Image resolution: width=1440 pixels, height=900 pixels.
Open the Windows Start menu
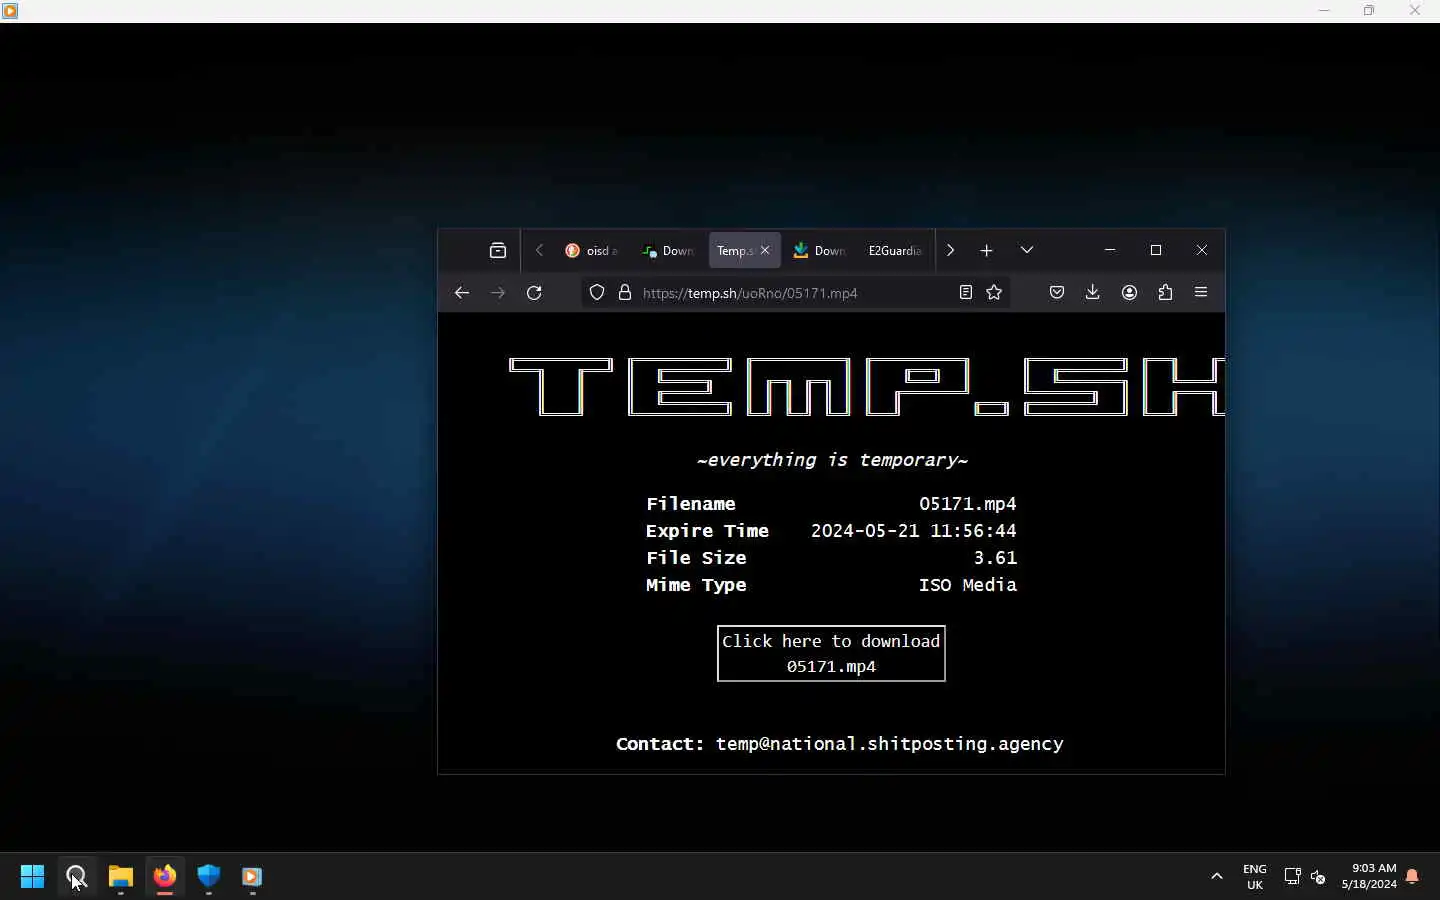point(32,877)
